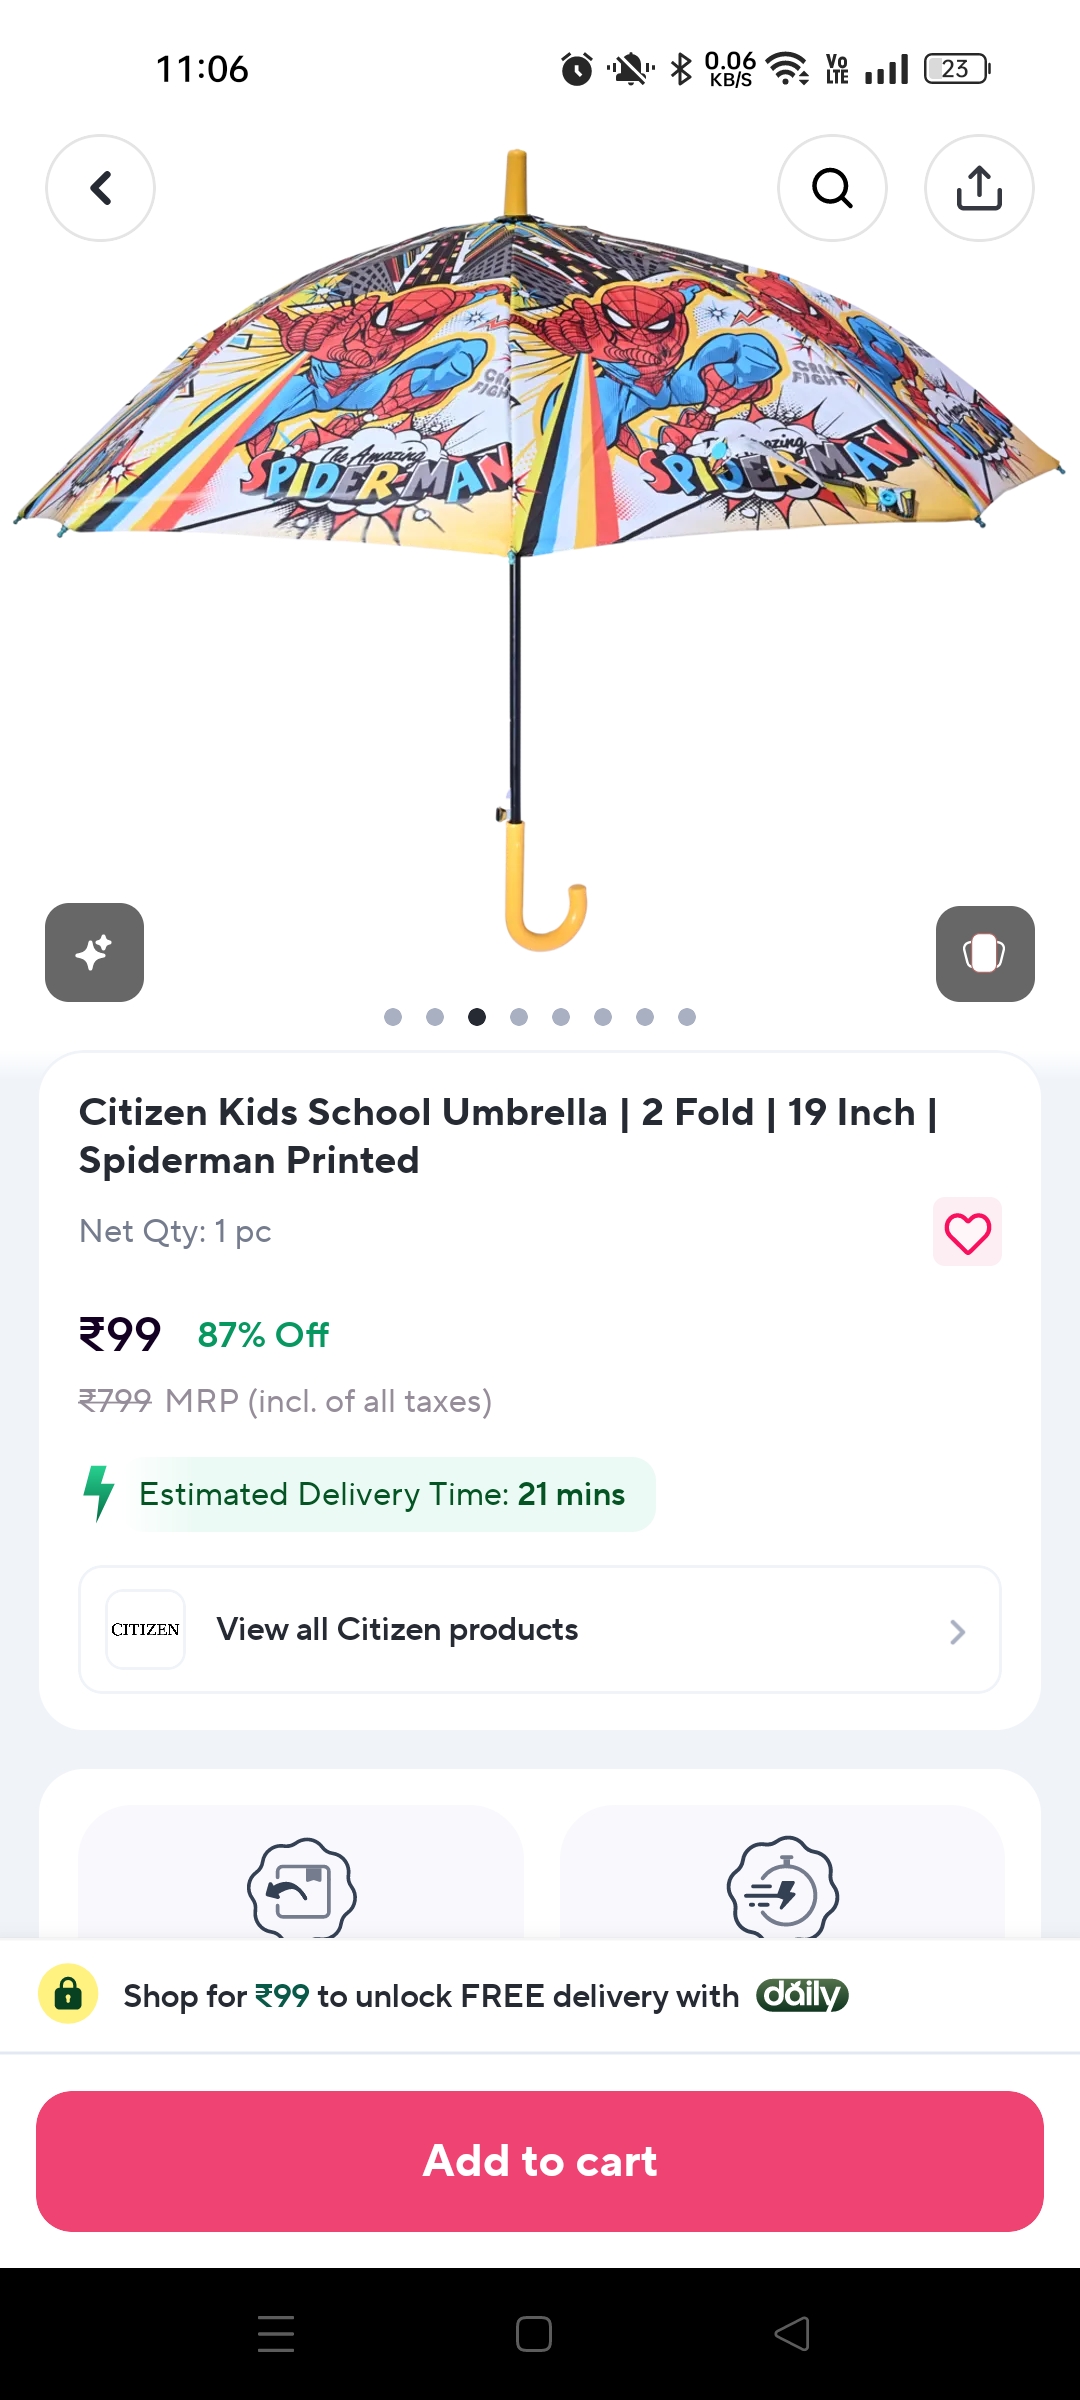The image size is (1080, 2400).
Task: Select the fourth image carousel dot
Action: coord(519,1017)
